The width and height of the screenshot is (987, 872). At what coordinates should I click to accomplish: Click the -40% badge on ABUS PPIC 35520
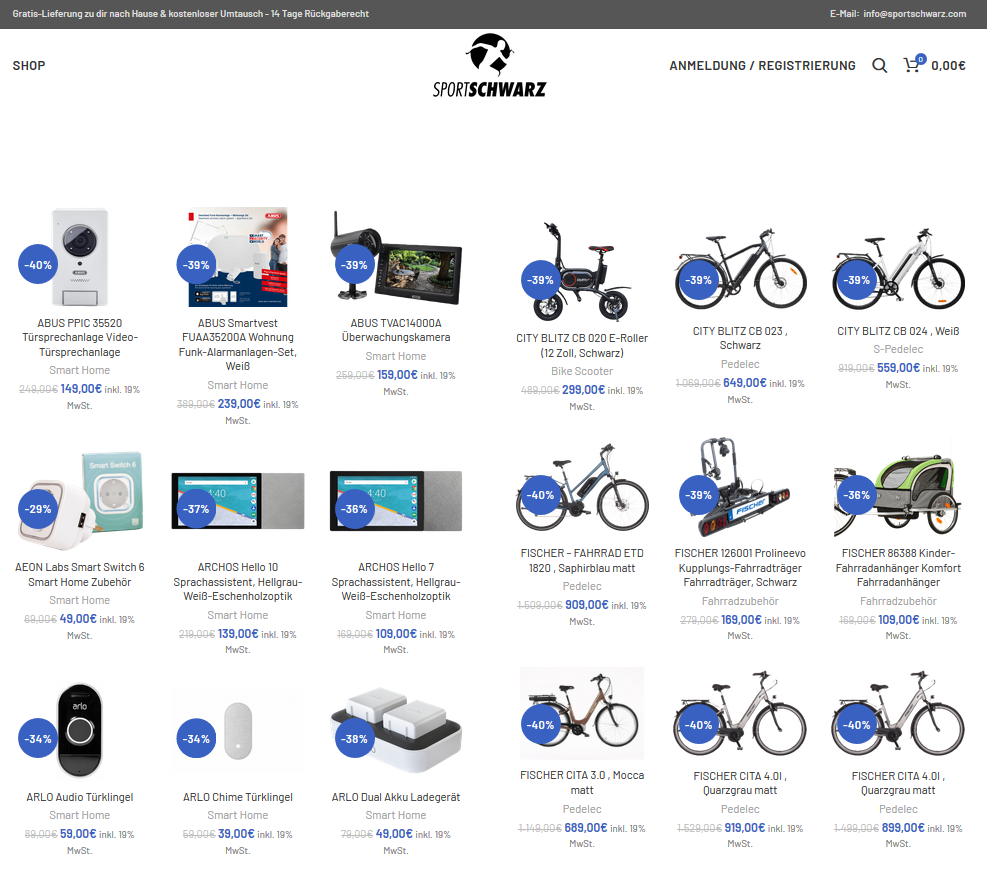38,264
